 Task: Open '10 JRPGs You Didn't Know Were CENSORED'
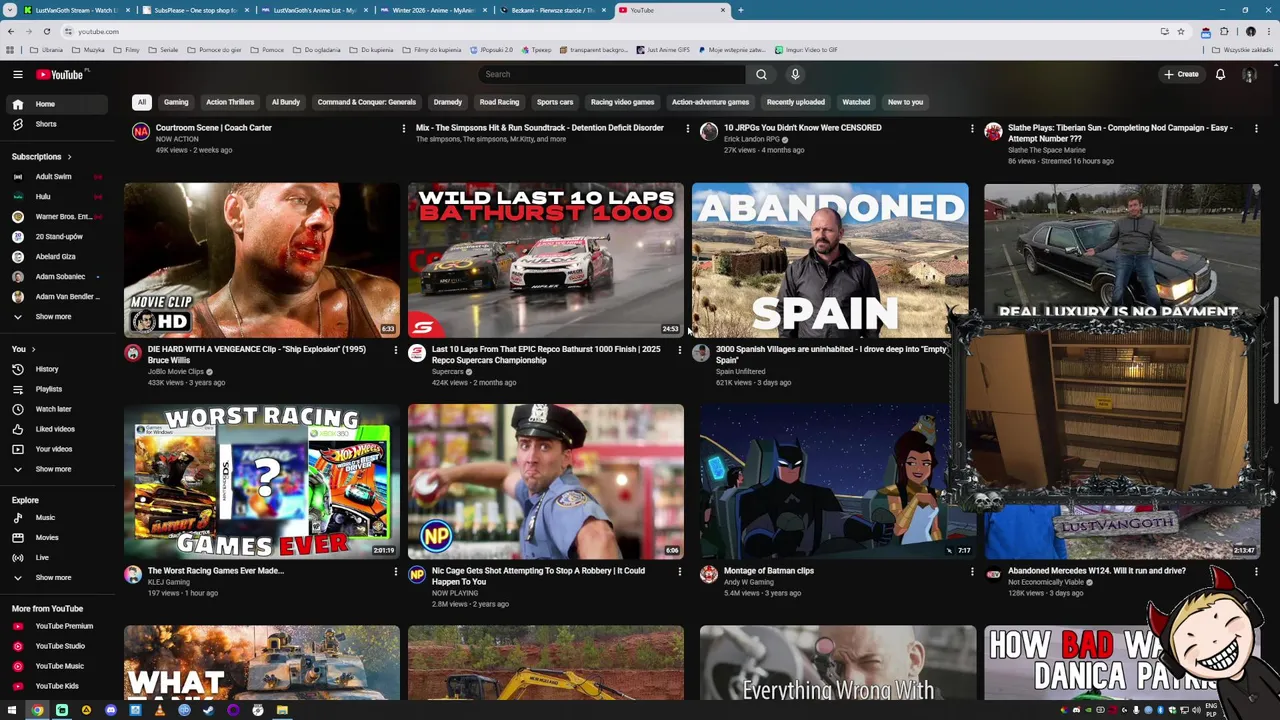pos(803,128)
